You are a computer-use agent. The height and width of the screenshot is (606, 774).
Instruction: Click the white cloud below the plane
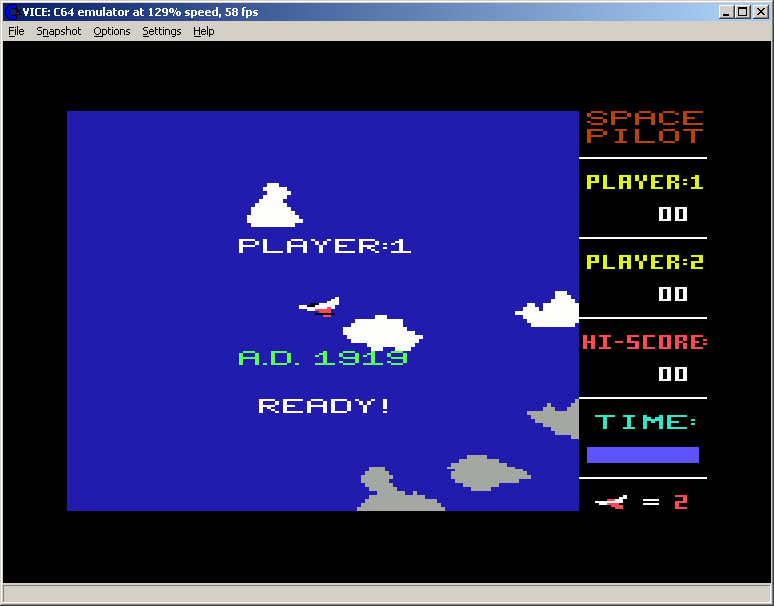[383, 332]
